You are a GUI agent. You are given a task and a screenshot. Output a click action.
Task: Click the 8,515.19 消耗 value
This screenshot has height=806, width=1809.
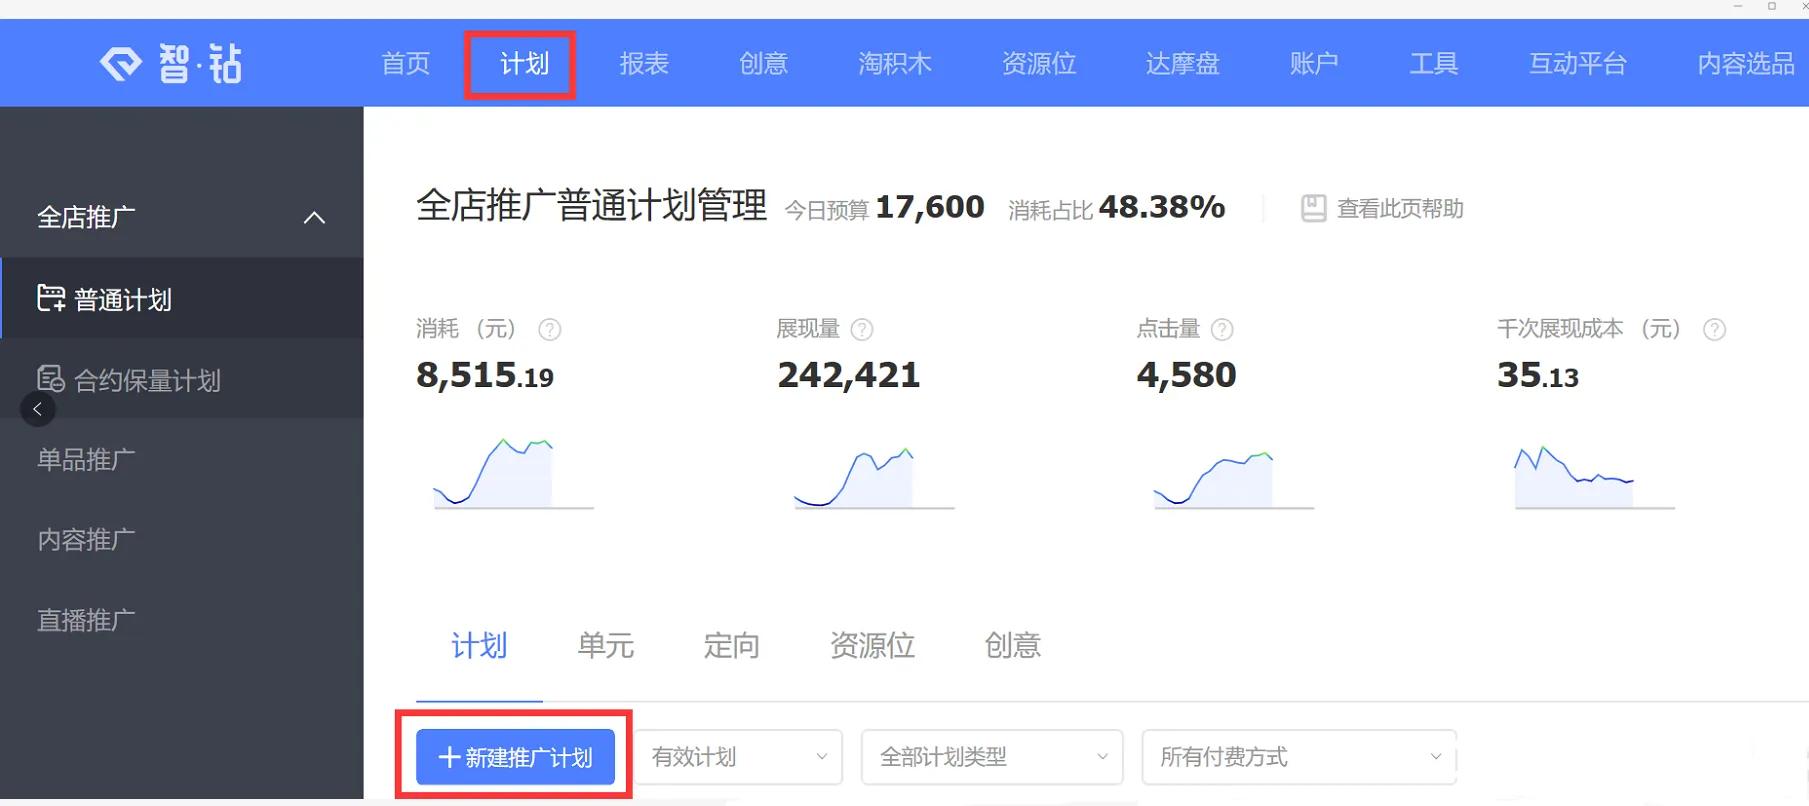coord(485,375)
